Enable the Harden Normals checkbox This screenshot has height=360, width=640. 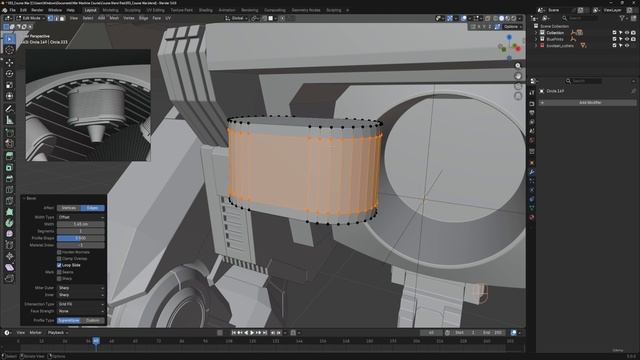[59, 252]
